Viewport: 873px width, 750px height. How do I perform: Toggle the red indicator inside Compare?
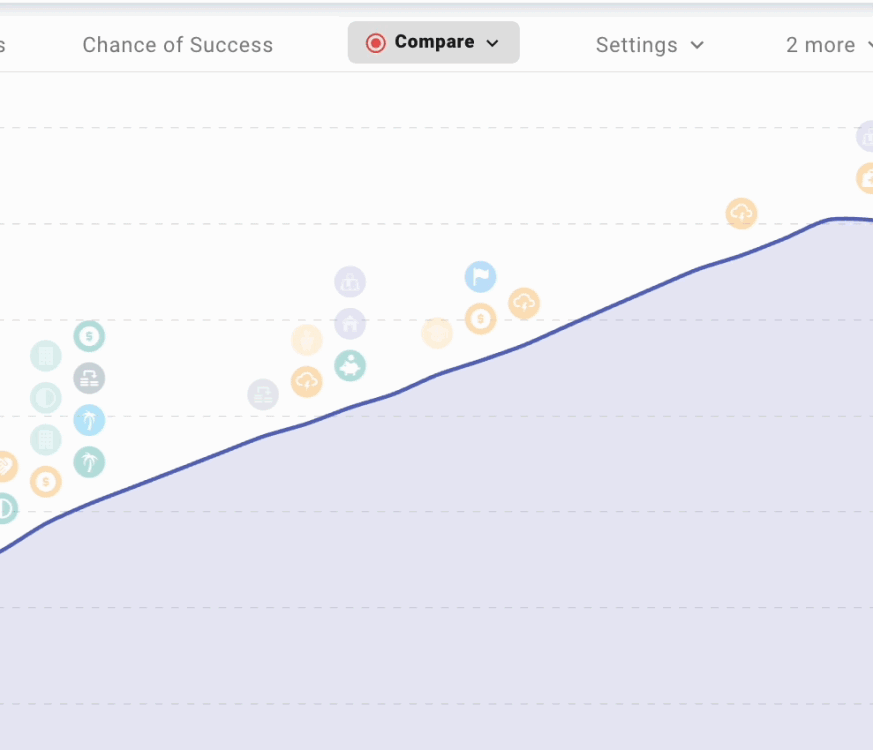(x=377, y=42)
